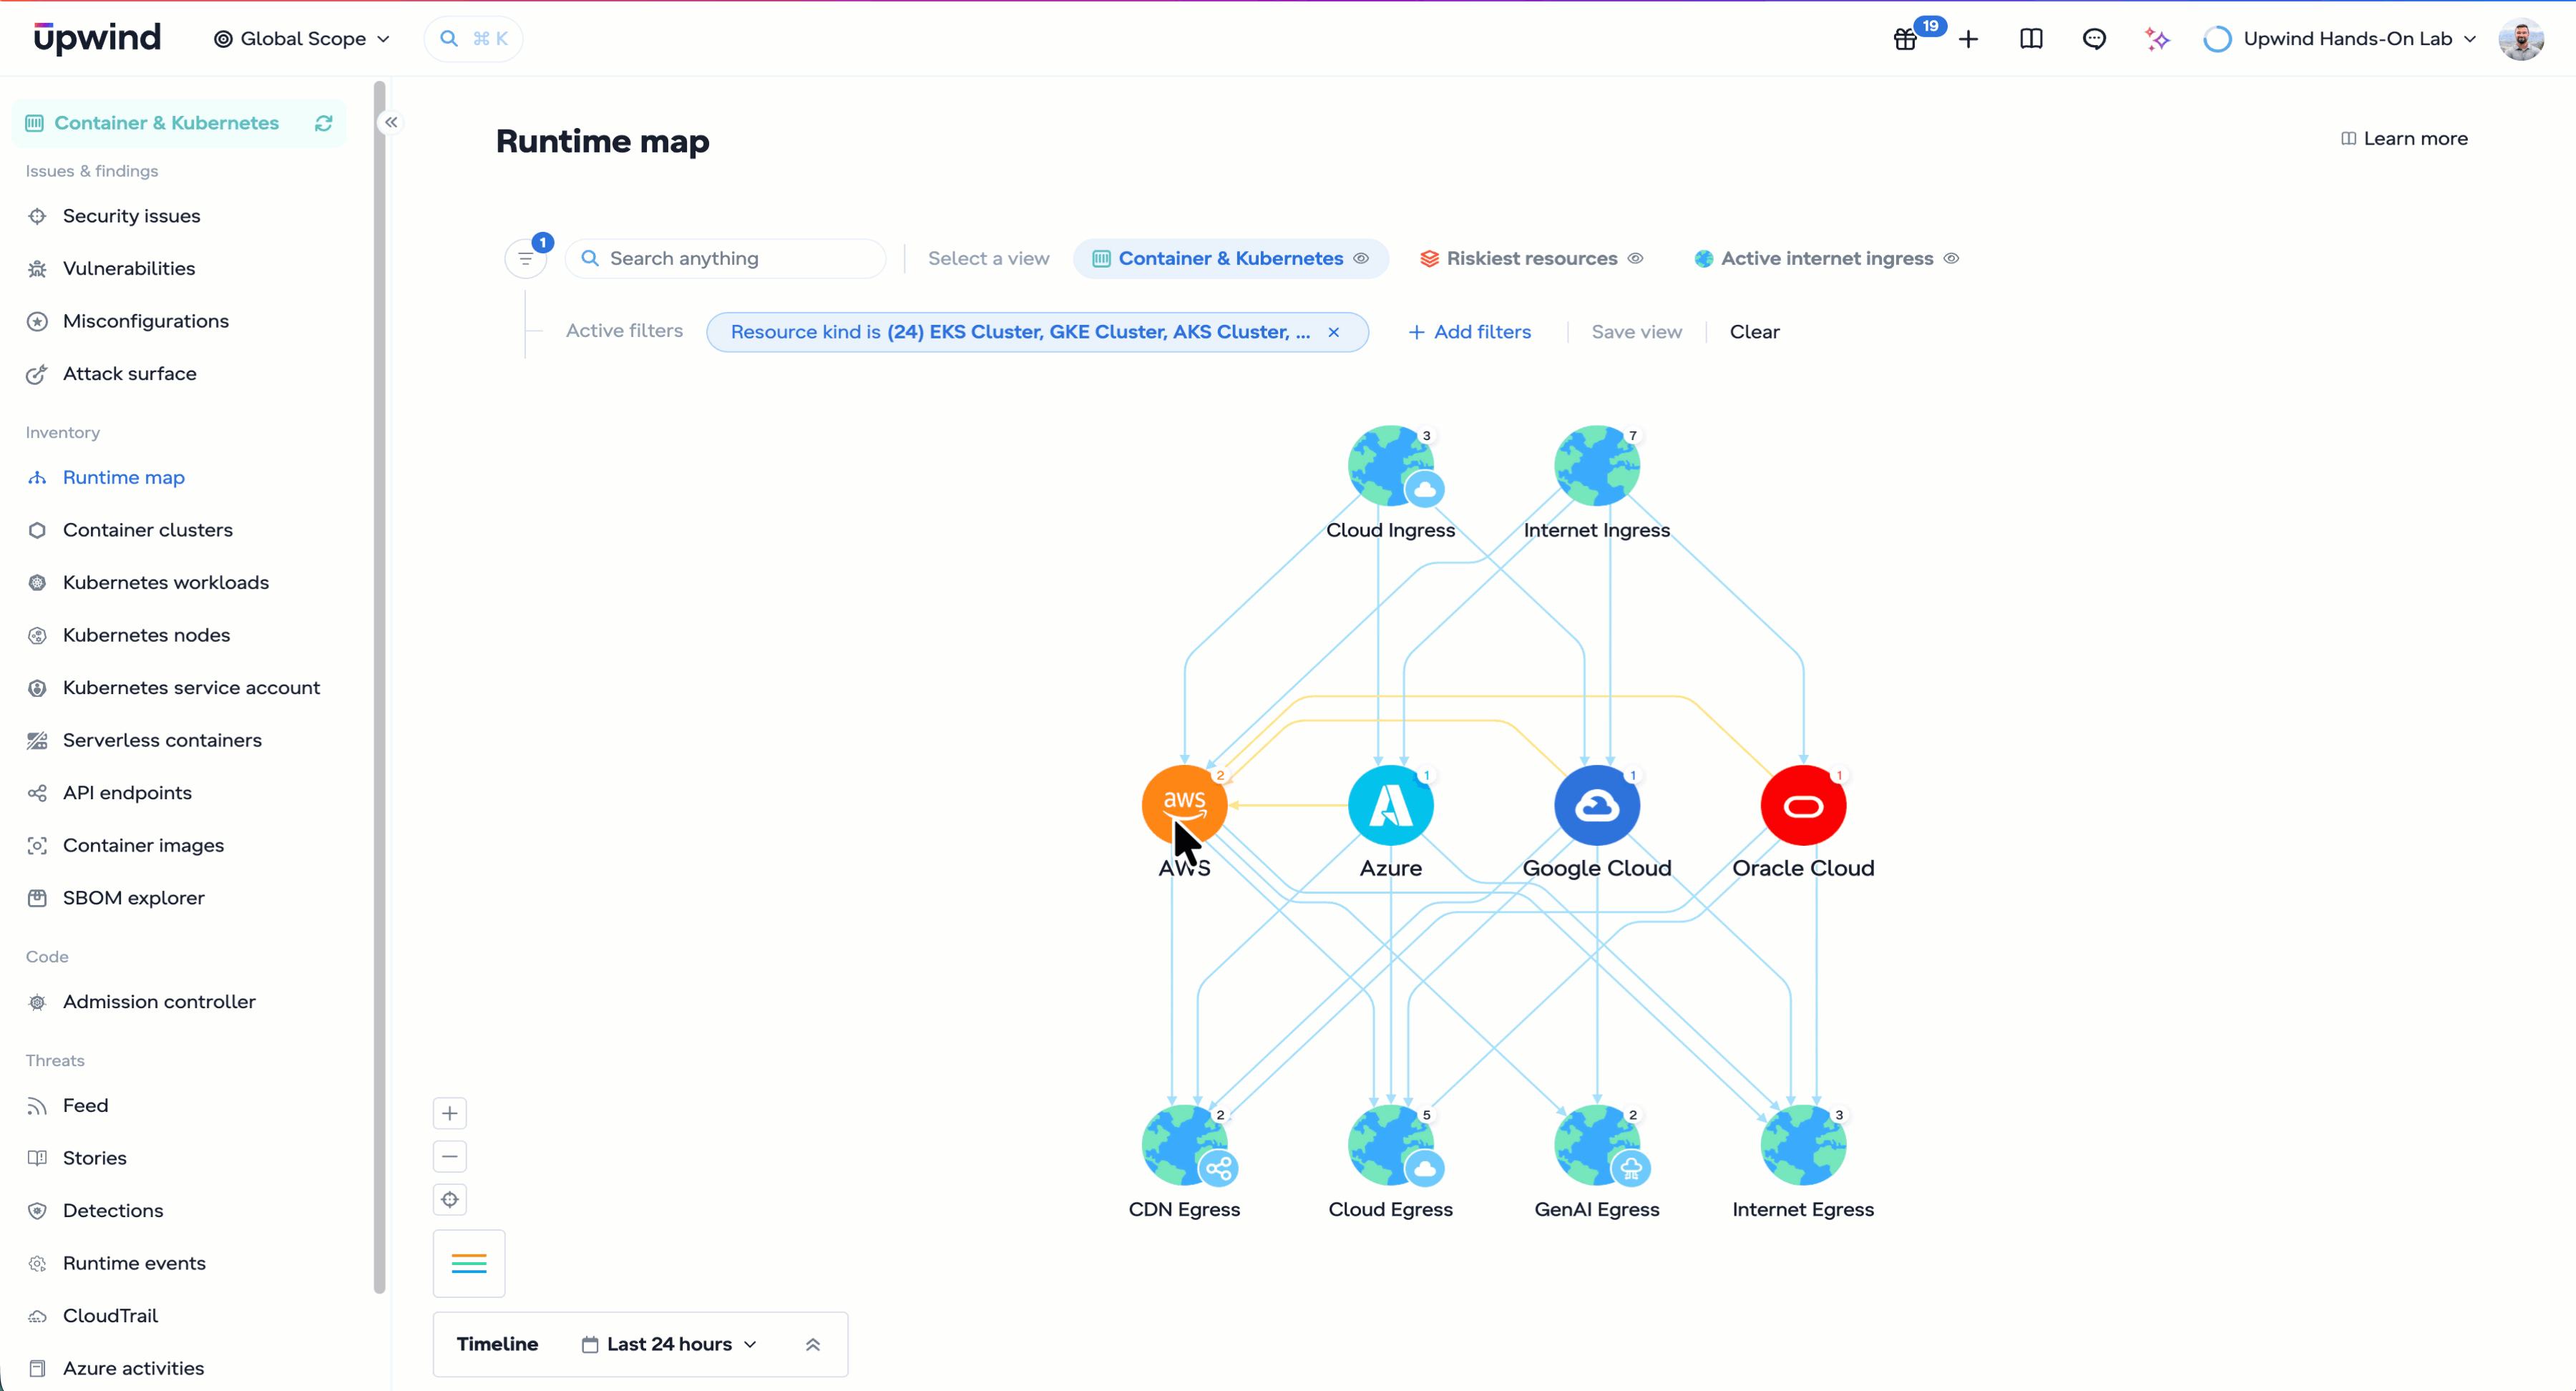Image resolution: width=2576 pixels, height=1391 pixels.
Task: Launch the AI sparkle assistant
Action: pos(2157,39)
